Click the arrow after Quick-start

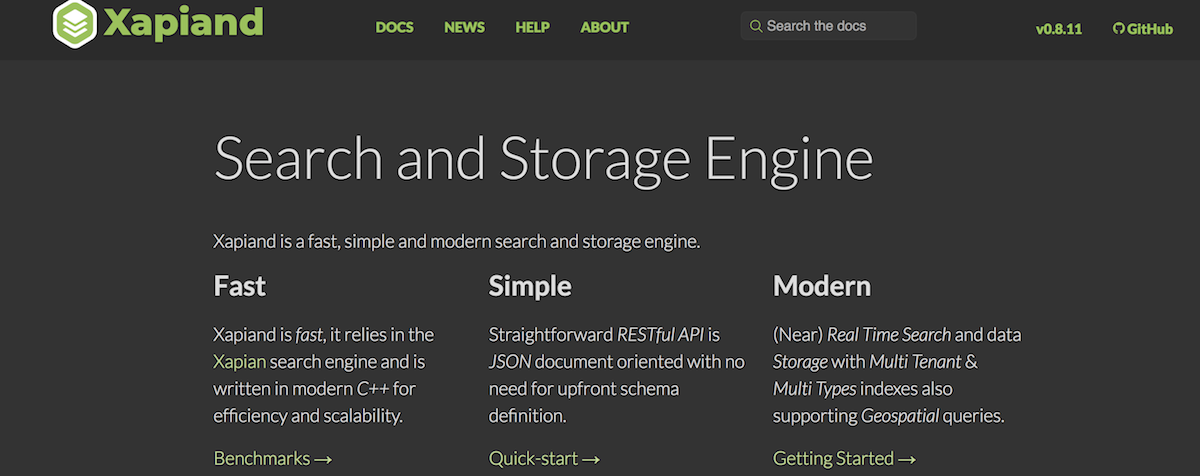tap(591, 459)
